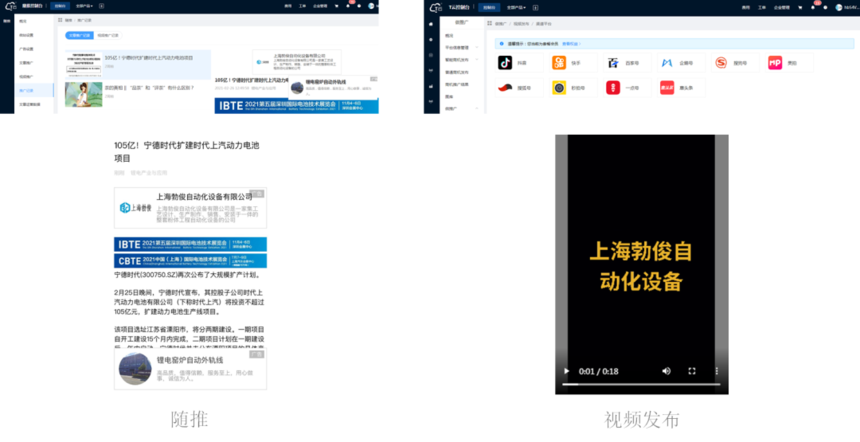Play the 上海勃俊自动化设备 video
Screen dimensions: 860x442
(x=567, y=371)
